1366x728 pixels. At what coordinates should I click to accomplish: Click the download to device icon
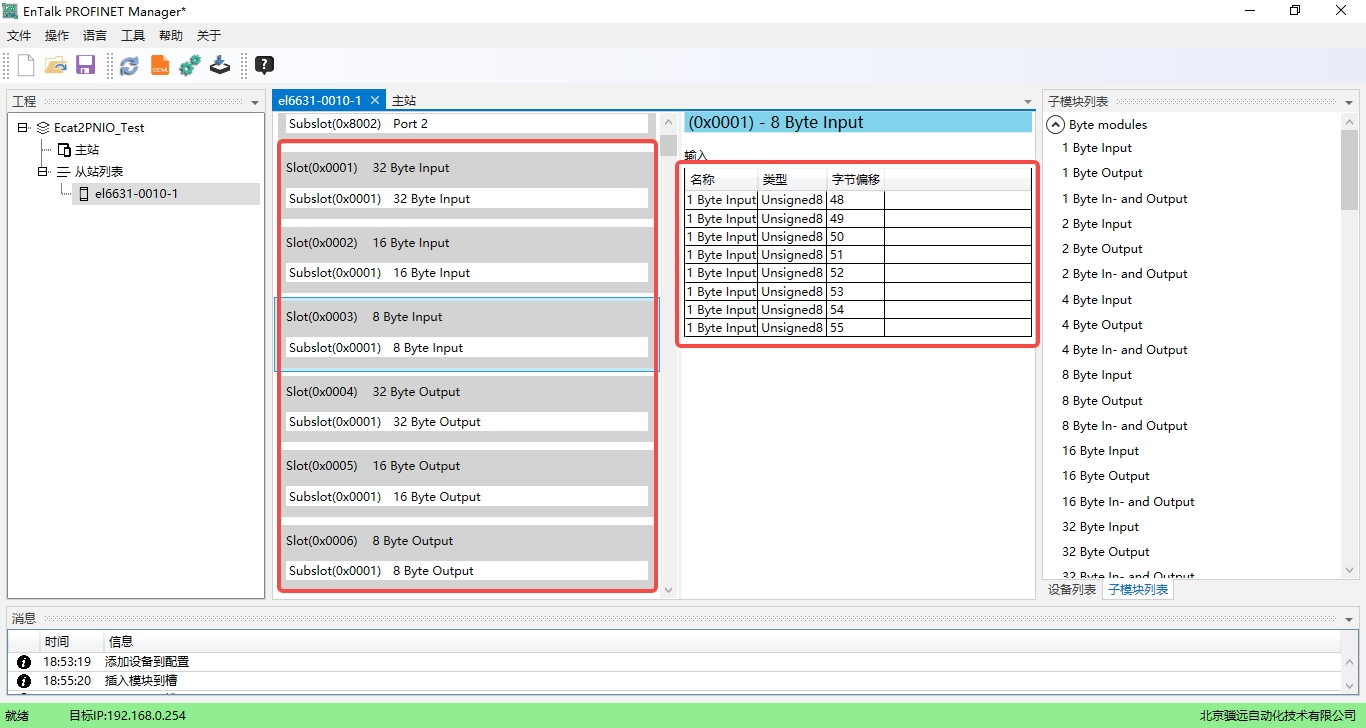220,66
